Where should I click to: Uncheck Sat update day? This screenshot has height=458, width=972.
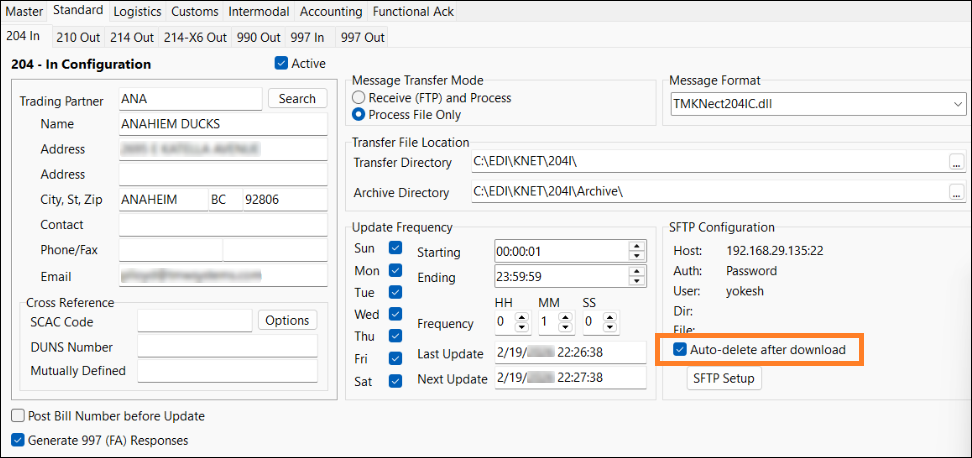point(395,381)
